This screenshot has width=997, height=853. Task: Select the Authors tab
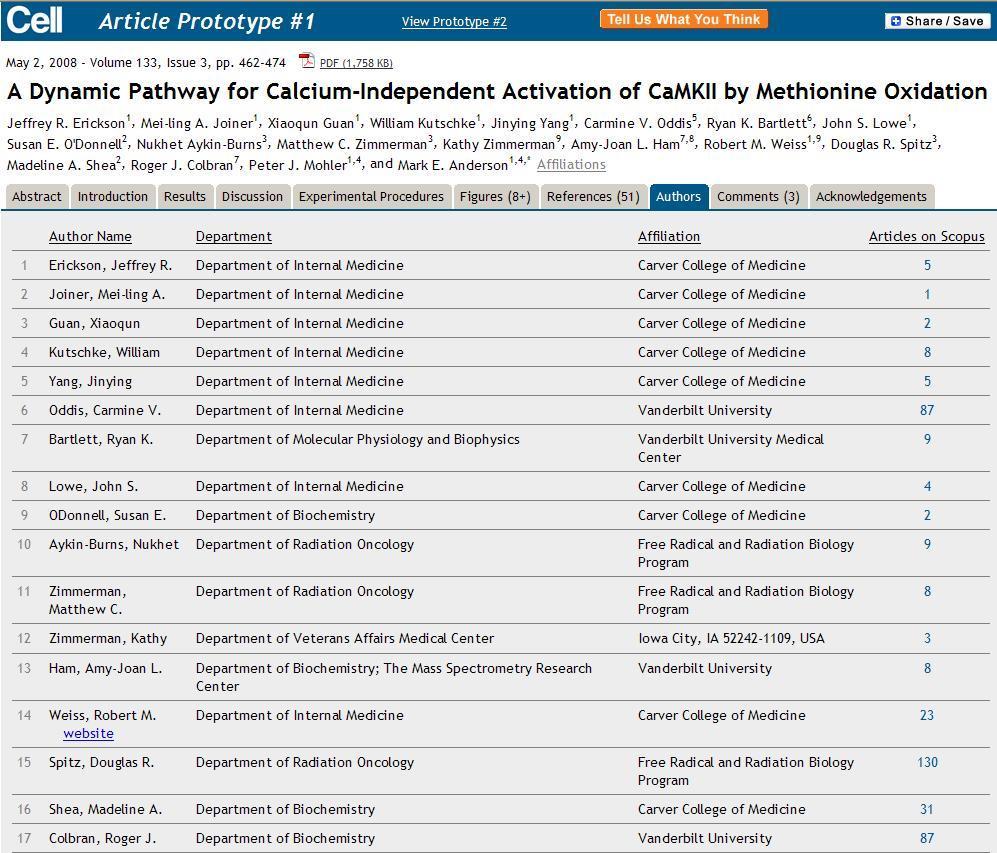(x=678, y=196)
